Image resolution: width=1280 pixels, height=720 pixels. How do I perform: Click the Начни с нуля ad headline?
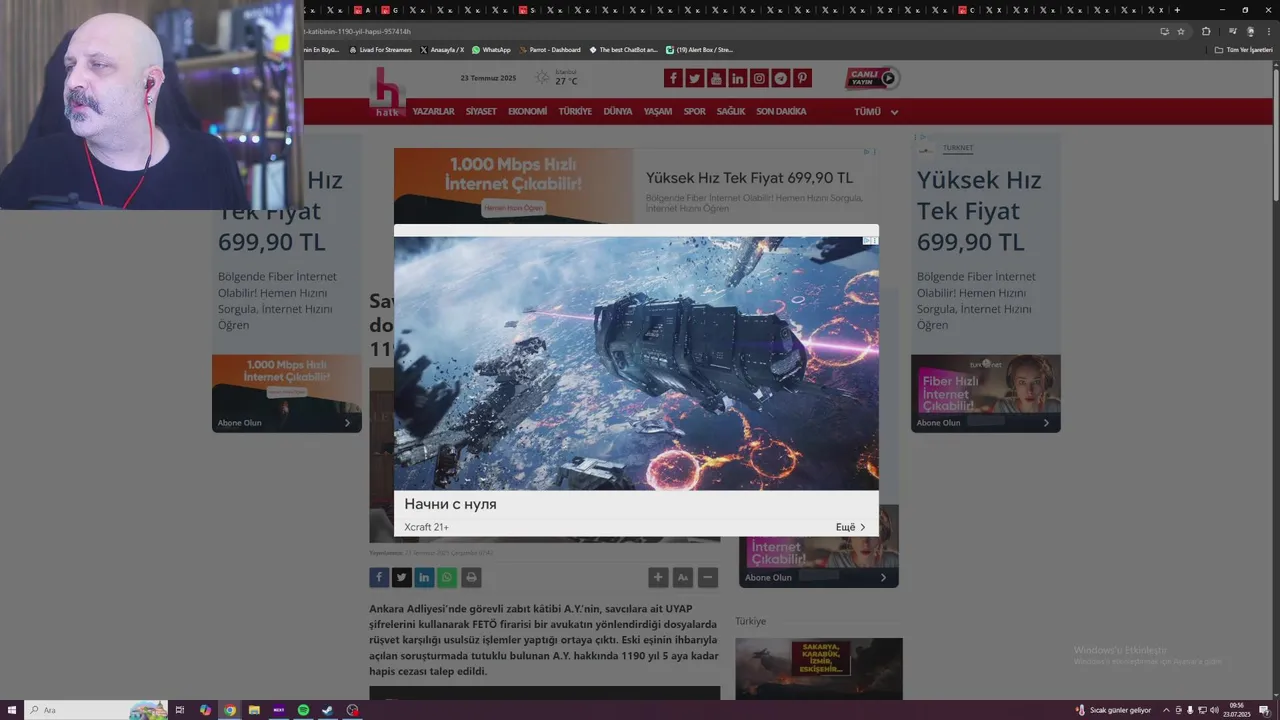(450, 504)
